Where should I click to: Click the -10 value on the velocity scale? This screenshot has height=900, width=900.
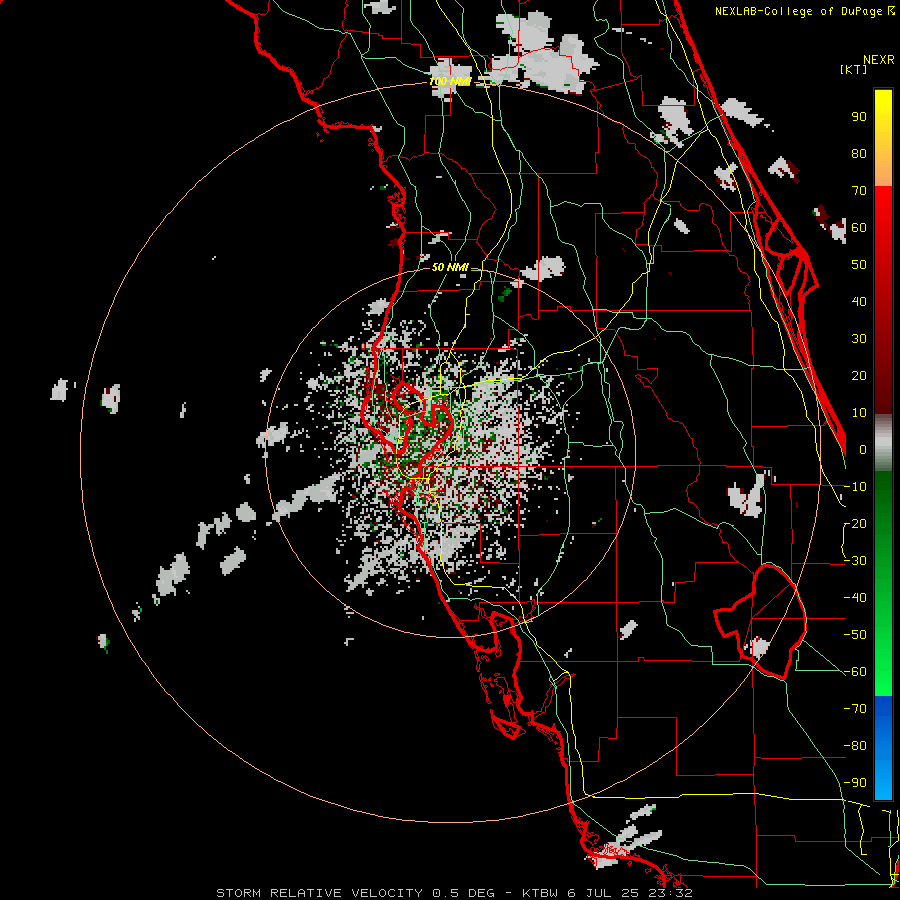pos(855,487)
